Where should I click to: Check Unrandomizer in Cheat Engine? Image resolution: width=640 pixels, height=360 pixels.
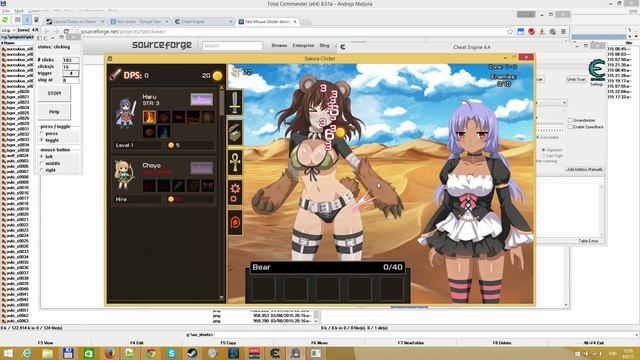click(571, 120)
